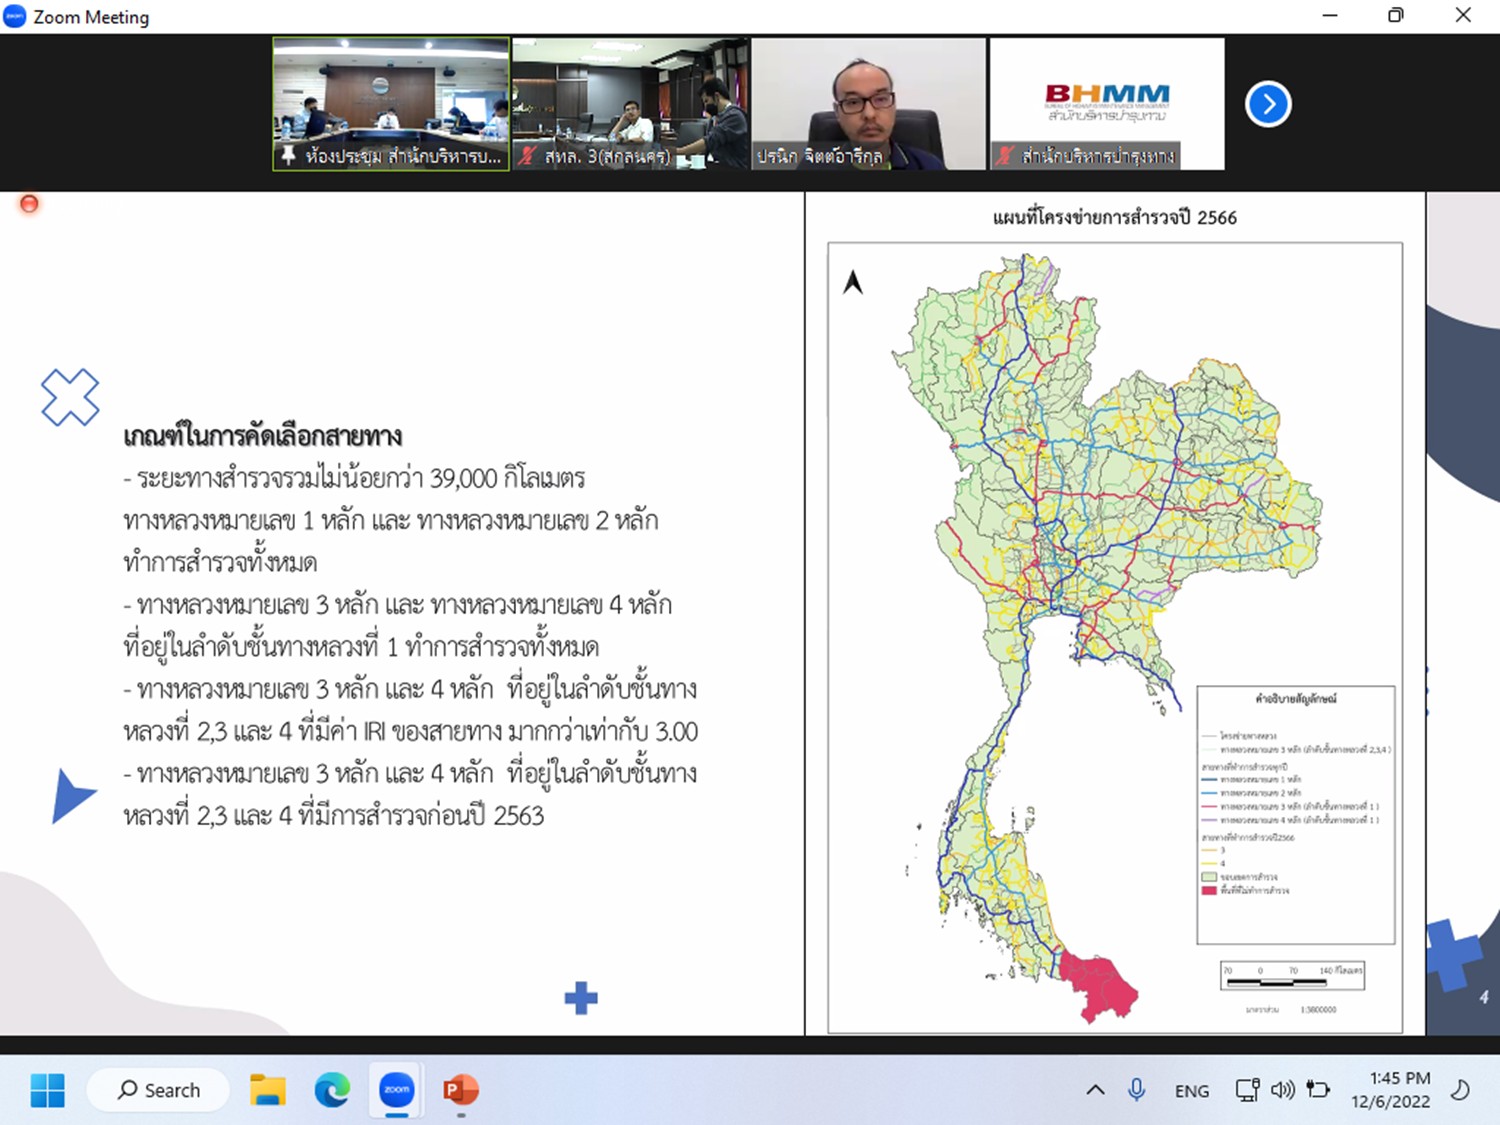Open PowerPoint from the taskbar

tap(461, 1089)
